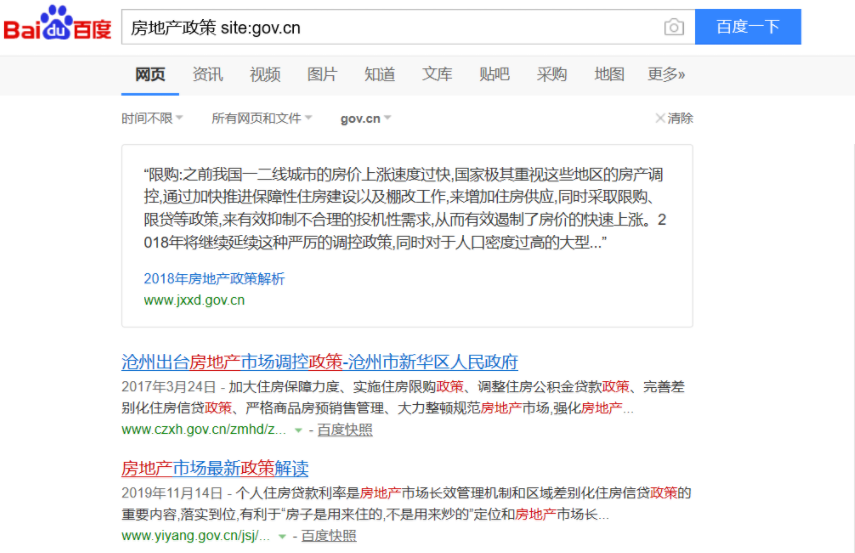
Task: Open the 沧州出台房地产市场调控政策 result
Action: click(320, 362)
